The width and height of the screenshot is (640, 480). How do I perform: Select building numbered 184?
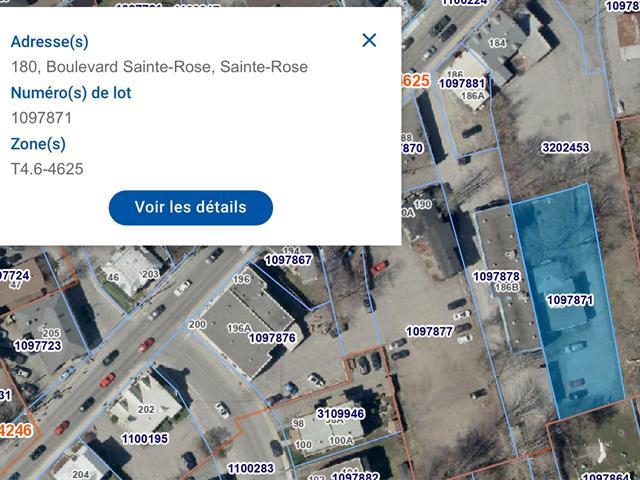[497, 42]
